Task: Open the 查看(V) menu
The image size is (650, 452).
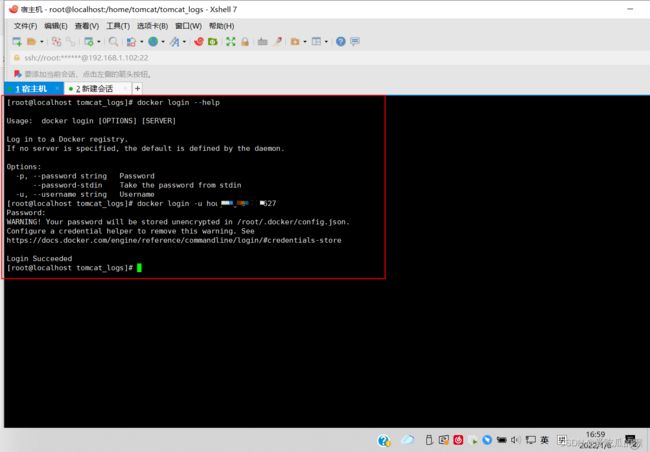Action: [x=87, y=26]
